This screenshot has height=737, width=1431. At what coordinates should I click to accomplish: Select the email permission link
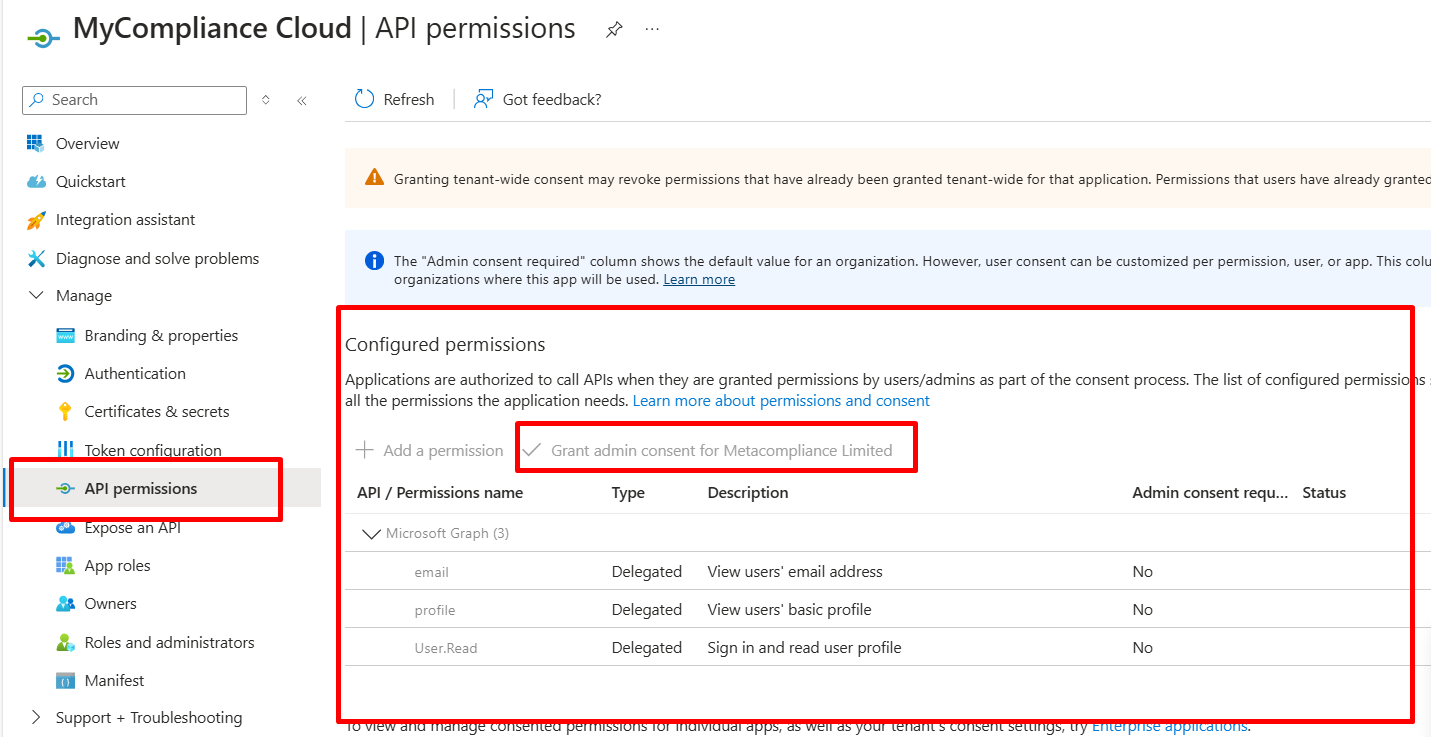pos(432,572)
